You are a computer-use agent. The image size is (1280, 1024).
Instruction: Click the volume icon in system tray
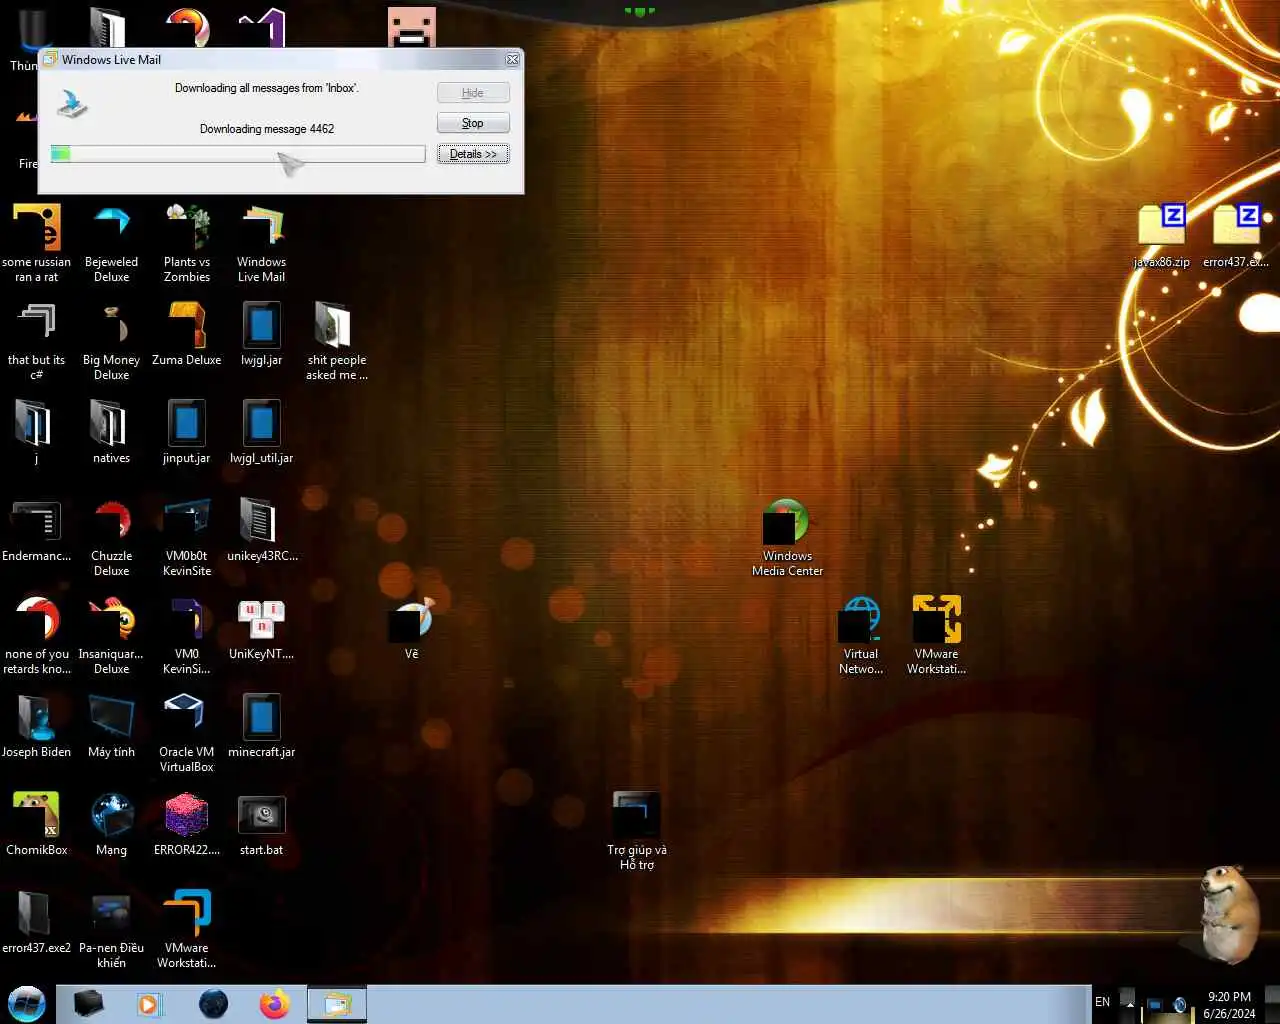tap(1180, 1004)
